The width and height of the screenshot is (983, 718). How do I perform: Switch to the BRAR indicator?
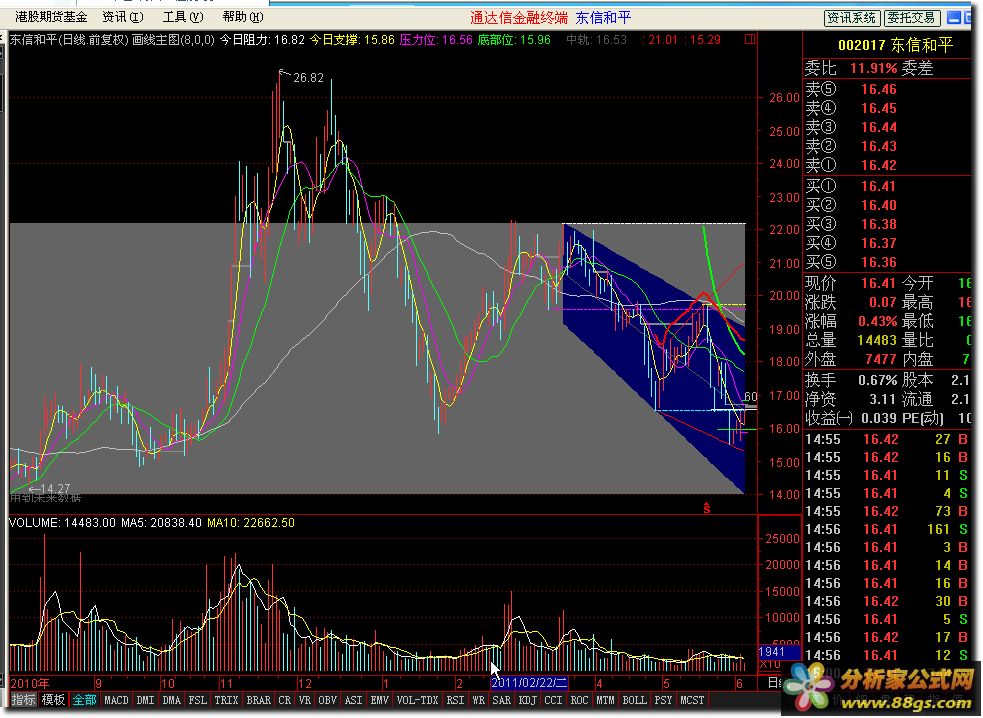point(258,700)
